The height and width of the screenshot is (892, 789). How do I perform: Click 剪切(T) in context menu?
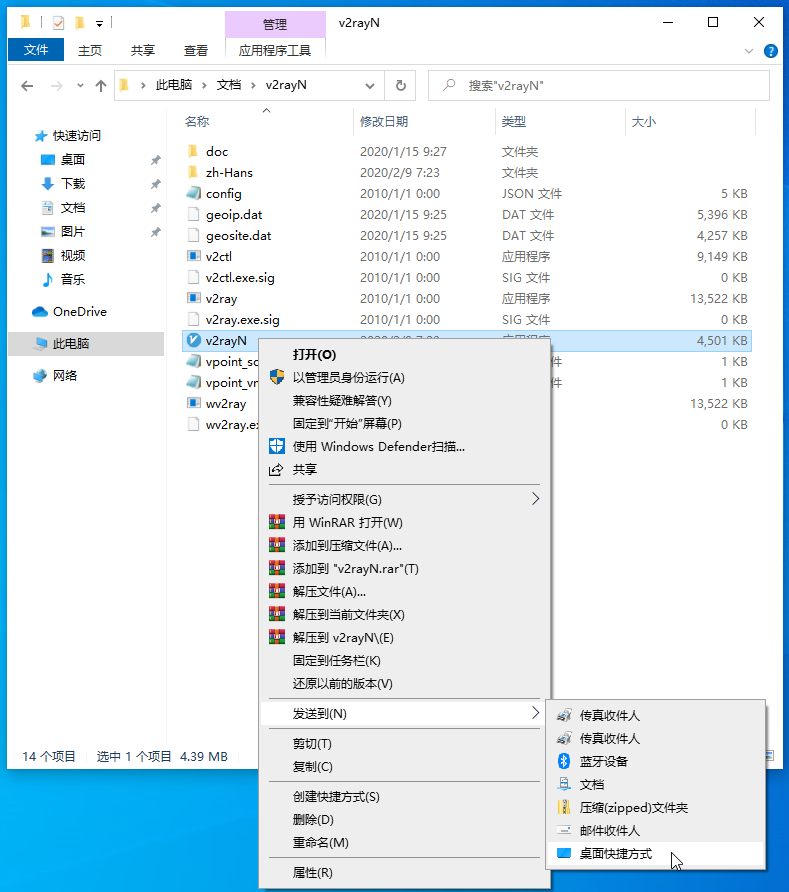[404, 744]
